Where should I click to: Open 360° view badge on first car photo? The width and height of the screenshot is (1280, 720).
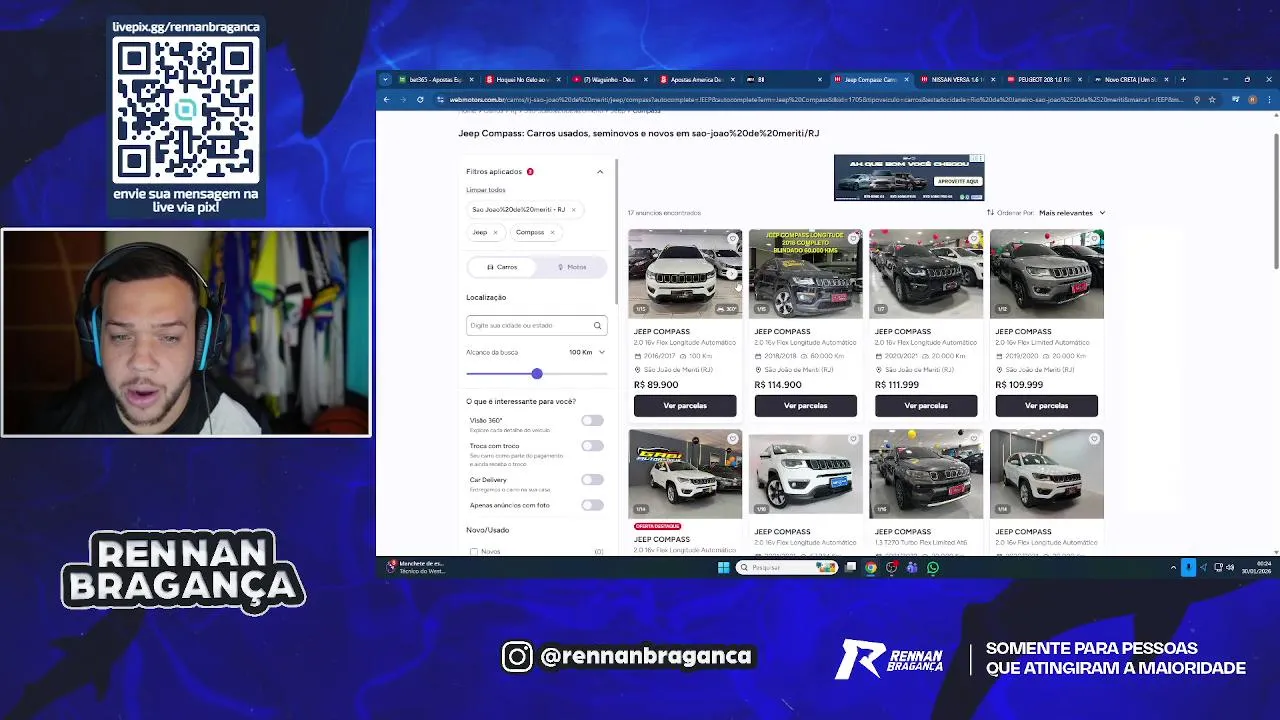point(727,309)
